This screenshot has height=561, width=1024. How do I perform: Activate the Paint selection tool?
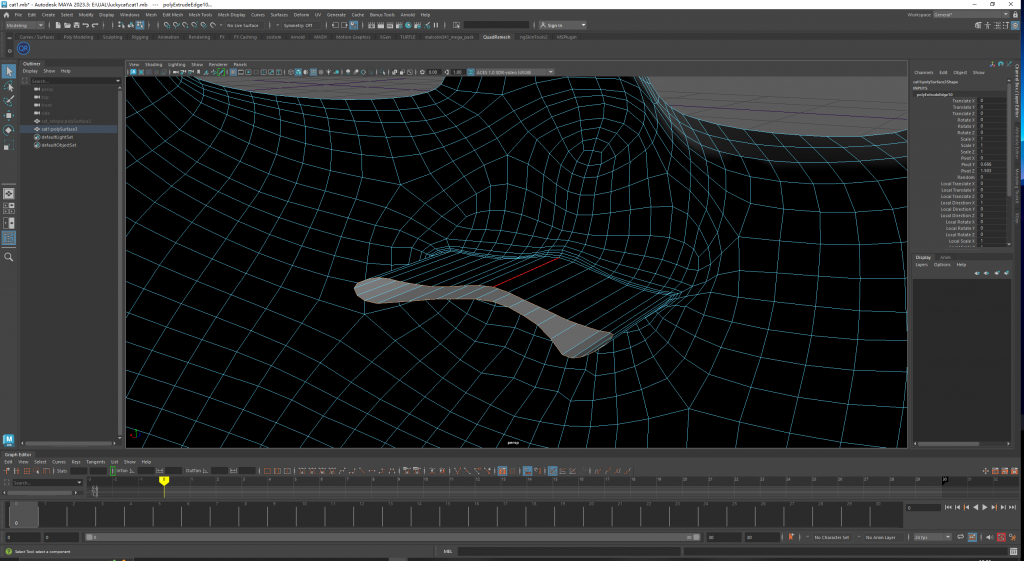tap(8, 101)
